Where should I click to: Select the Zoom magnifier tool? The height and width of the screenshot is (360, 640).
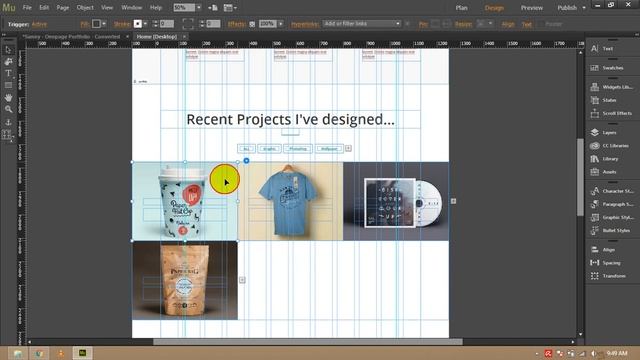pyautogui.click(x=8, y=109)
